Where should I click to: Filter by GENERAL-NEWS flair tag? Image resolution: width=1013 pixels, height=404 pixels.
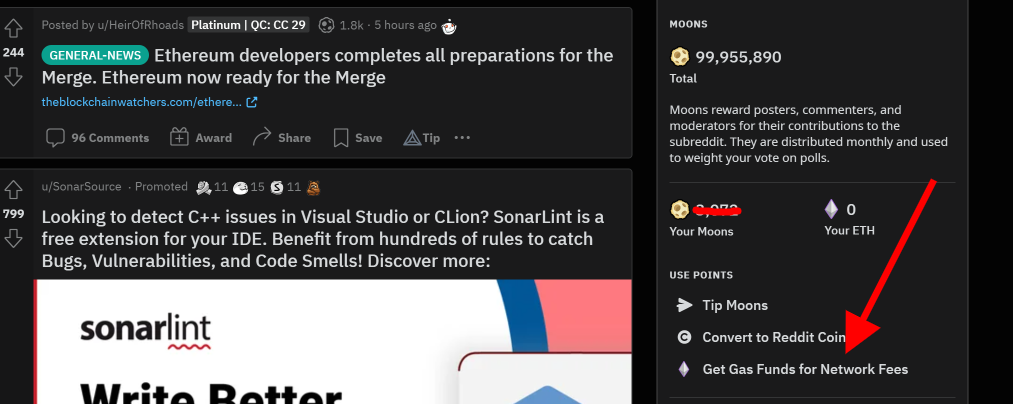click(x=95, y=56)
